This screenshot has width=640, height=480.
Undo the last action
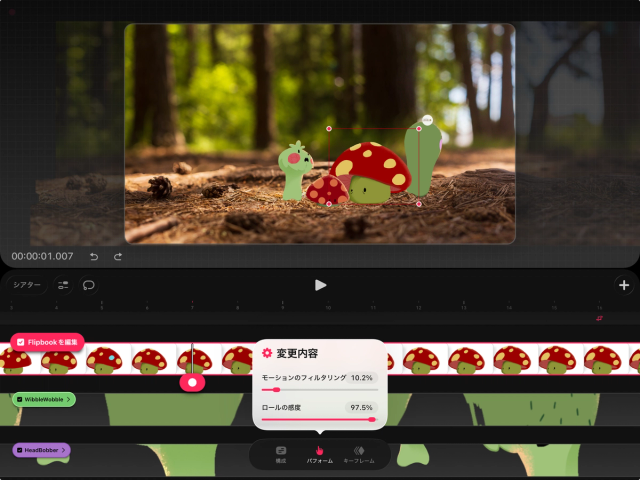click(94, 257)
